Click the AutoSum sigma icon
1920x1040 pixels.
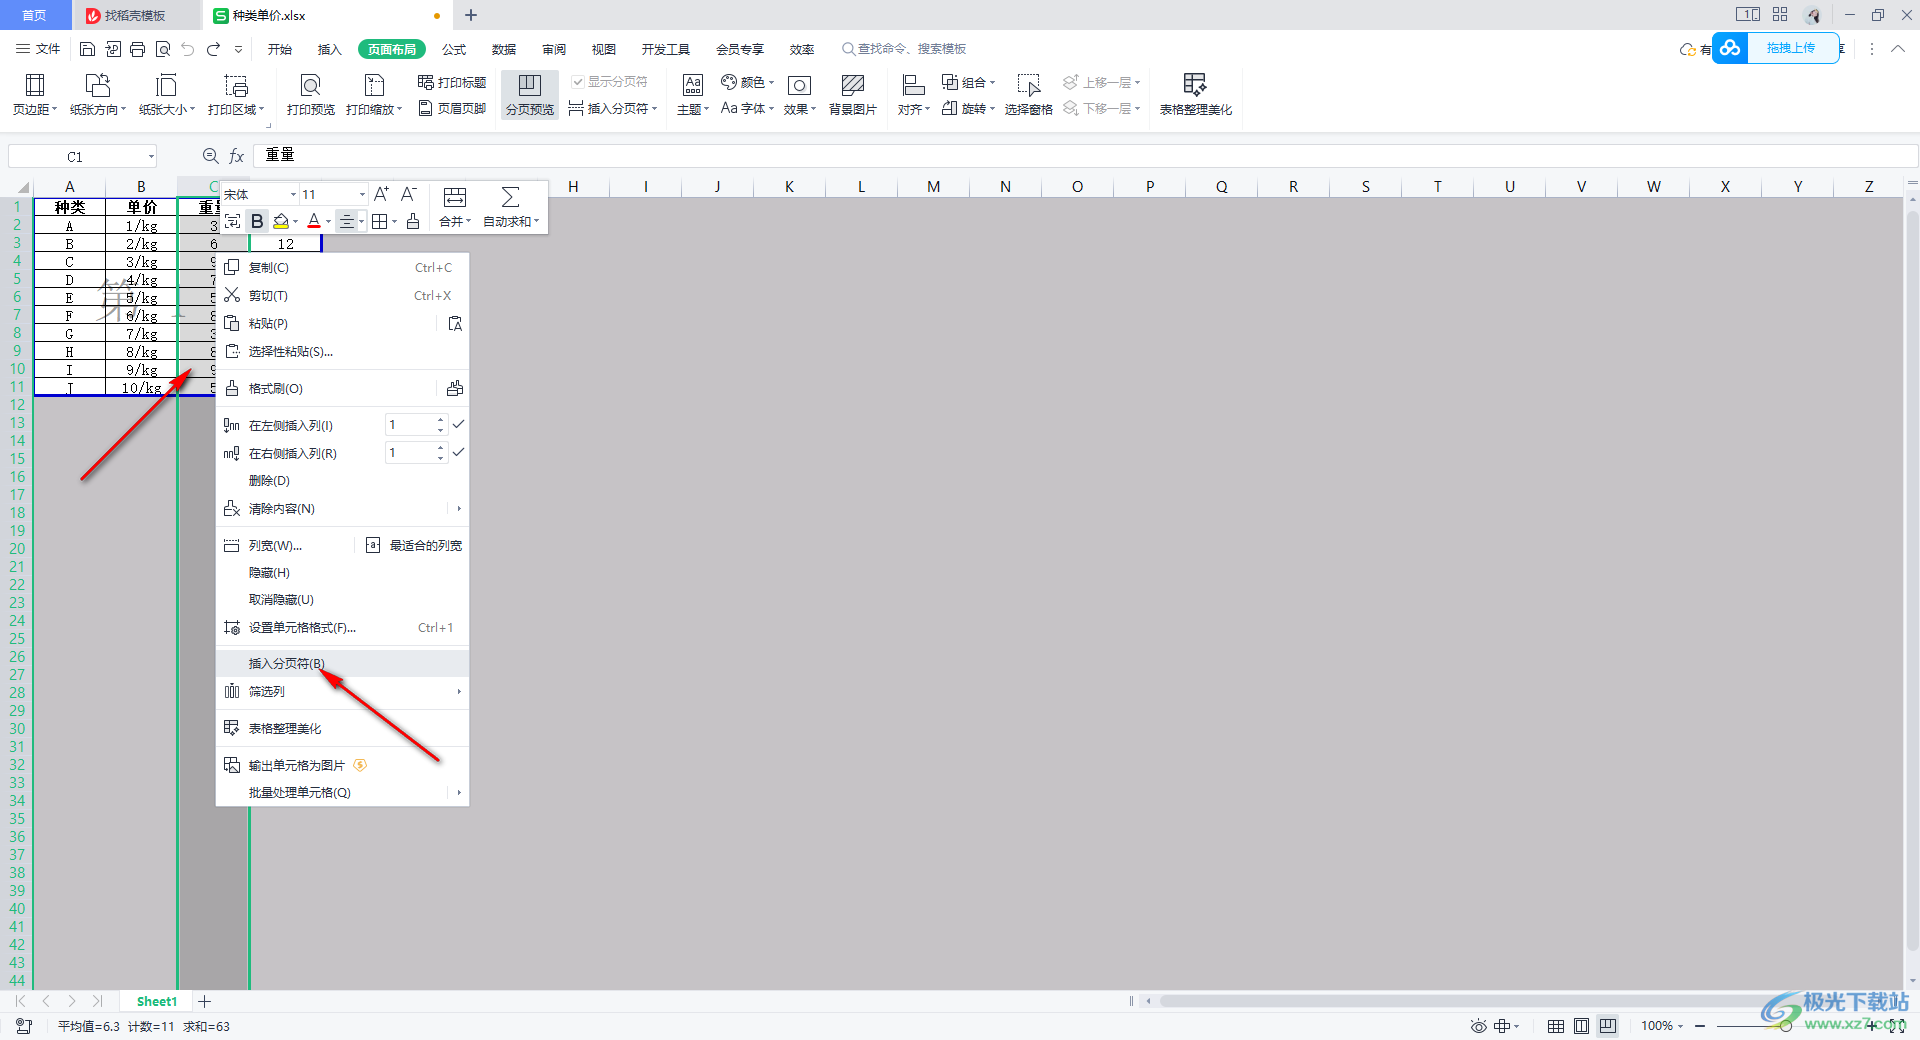tap(510, 197)
